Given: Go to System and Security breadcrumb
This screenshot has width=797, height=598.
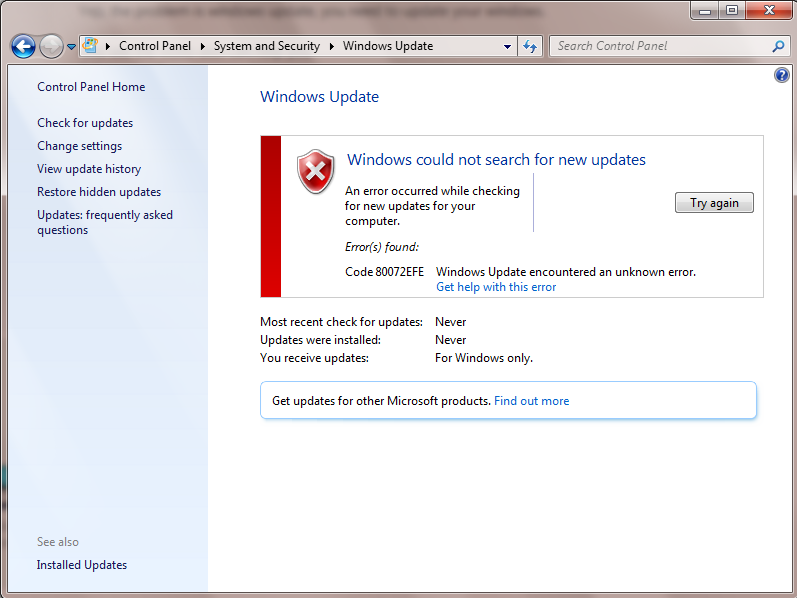Looking at the screenshot, I should [x=267, y=46].
